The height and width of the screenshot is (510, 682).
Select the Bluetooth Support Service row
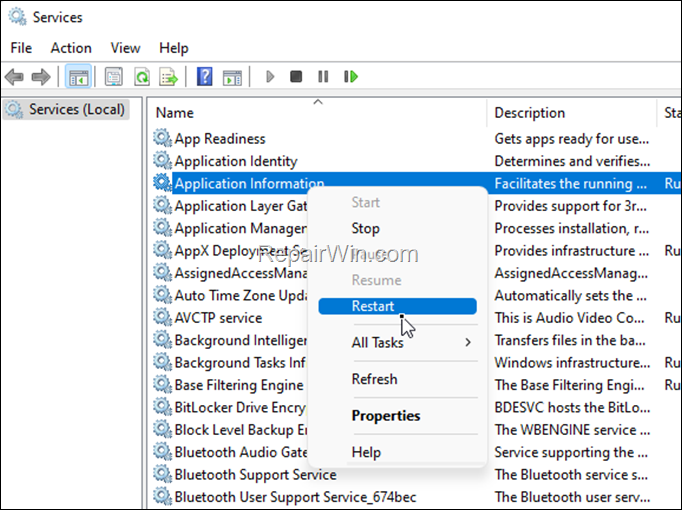(255, 475)
